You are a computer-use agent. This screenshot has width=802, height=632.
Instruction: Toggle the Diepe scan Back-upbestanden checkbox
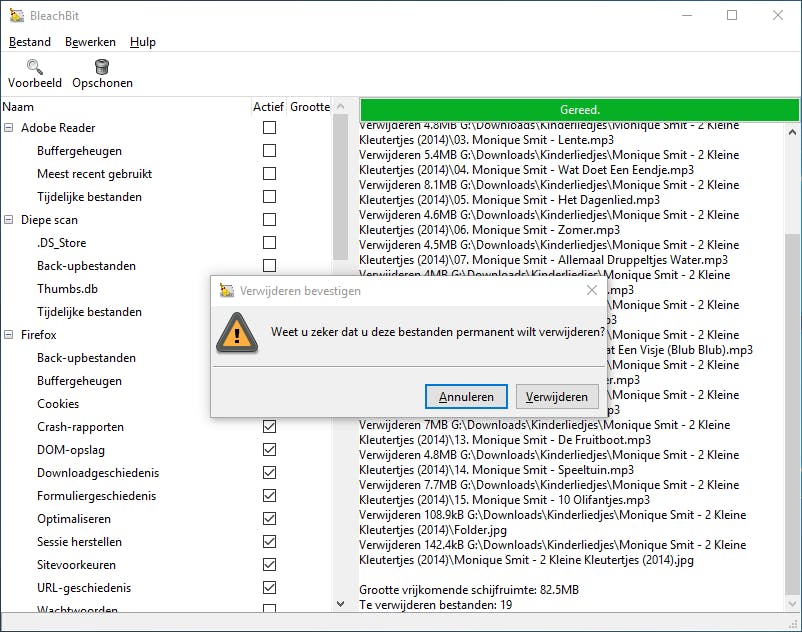269,265
